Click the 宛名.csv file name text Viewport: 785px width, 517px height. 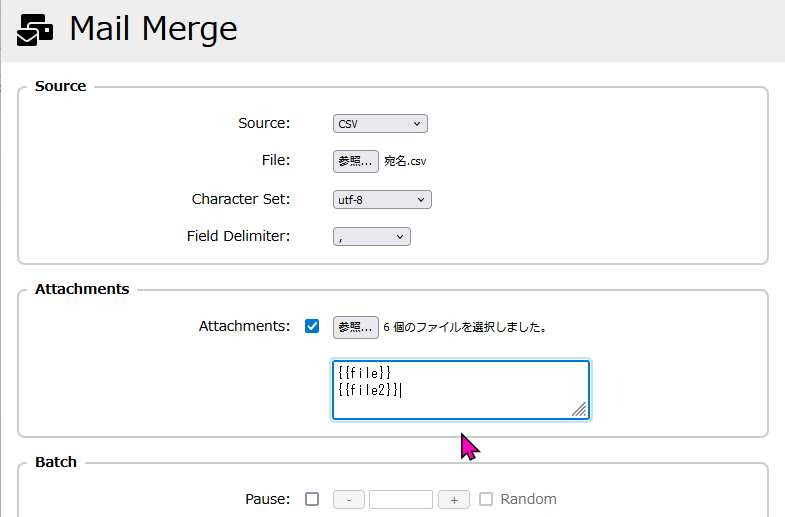[405, 161]
